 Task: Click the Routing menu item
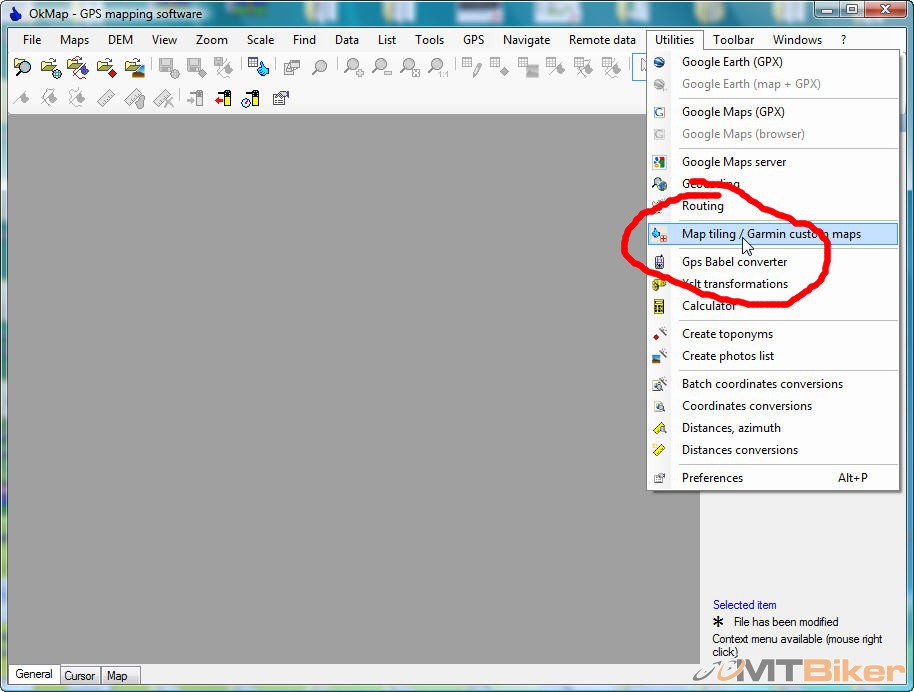click(702, 206)
